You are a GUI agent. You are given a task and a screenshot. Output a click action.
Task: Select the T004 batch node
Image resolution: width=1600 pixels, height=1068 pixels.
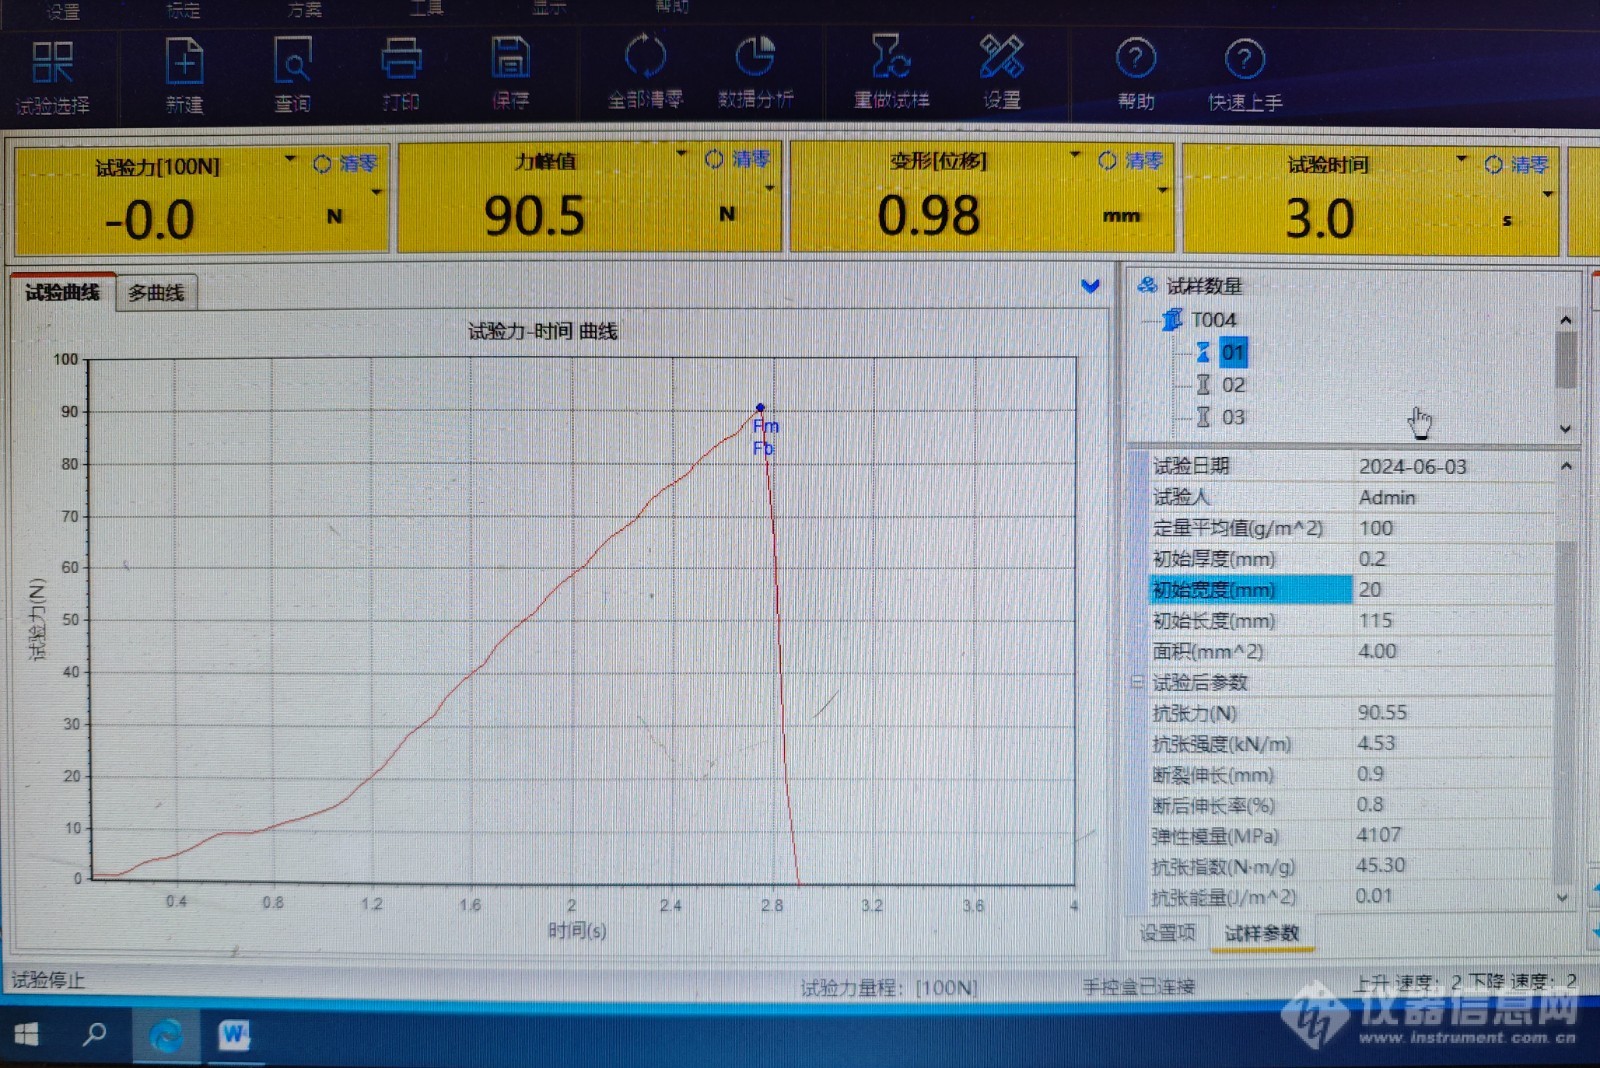(x=1213, y=320)
